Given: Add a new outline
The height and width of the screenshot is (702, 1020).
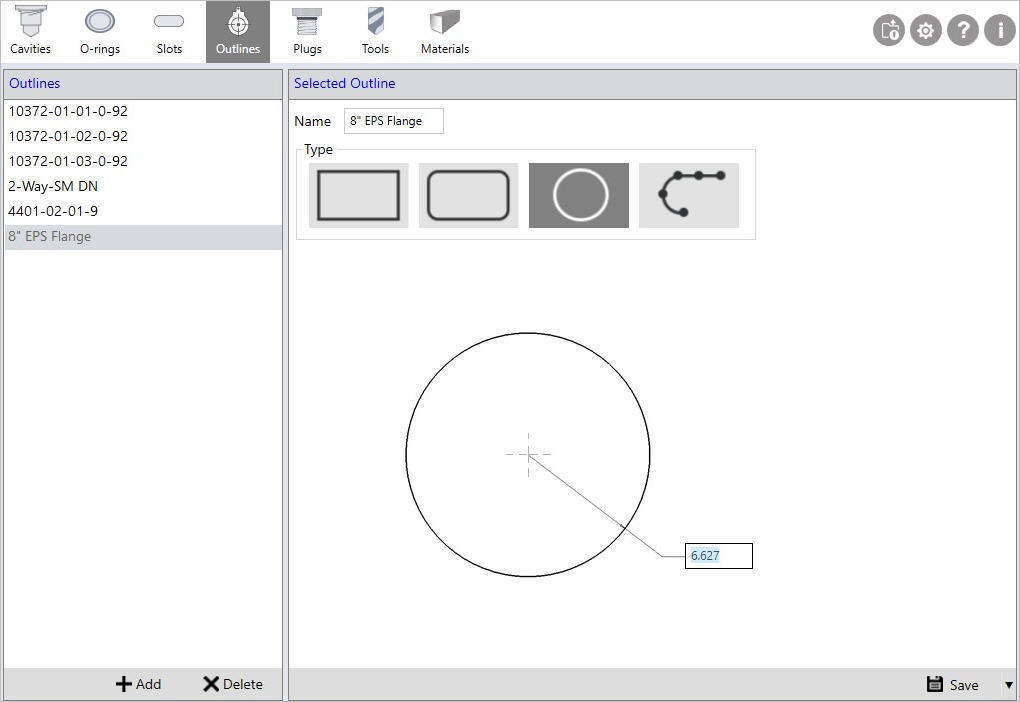Looking at the screenshot, I should [139, 684].
